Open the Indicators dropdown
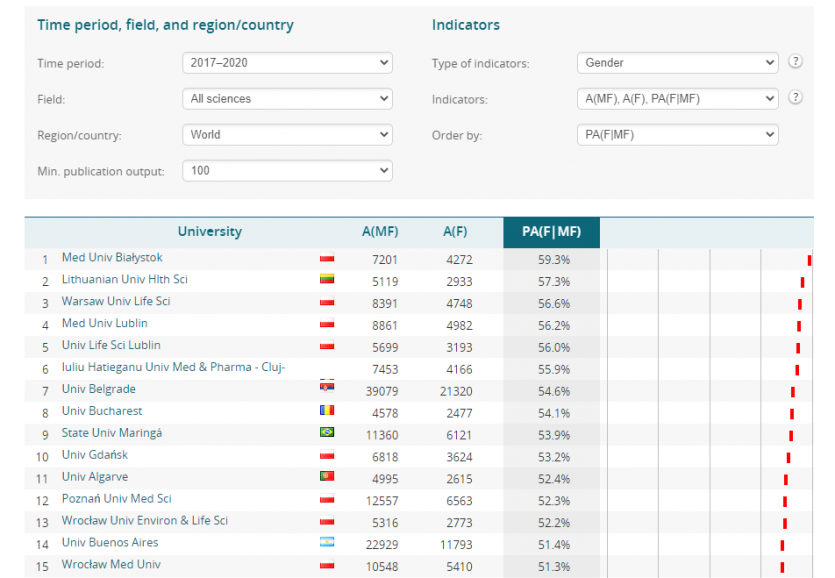 (x=677, y=98)
